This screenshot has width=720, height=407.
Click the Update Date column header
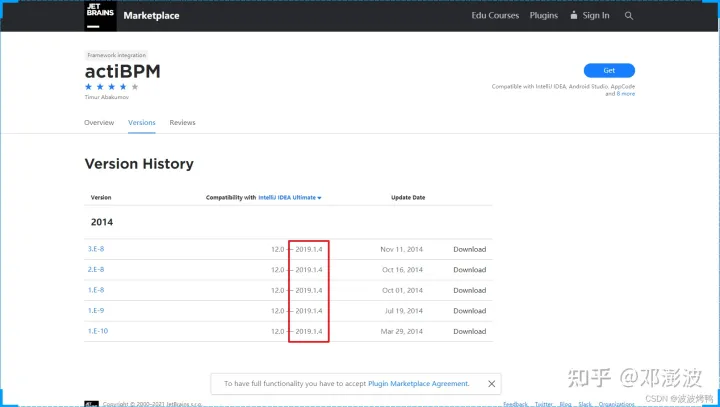click(x=408, y=198)
